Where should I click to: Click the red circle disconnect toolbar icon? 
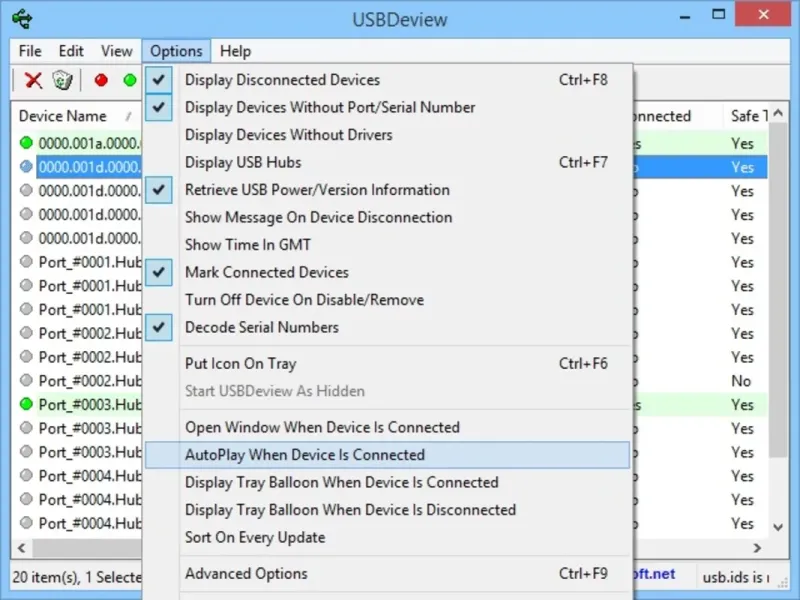point(101,80)
